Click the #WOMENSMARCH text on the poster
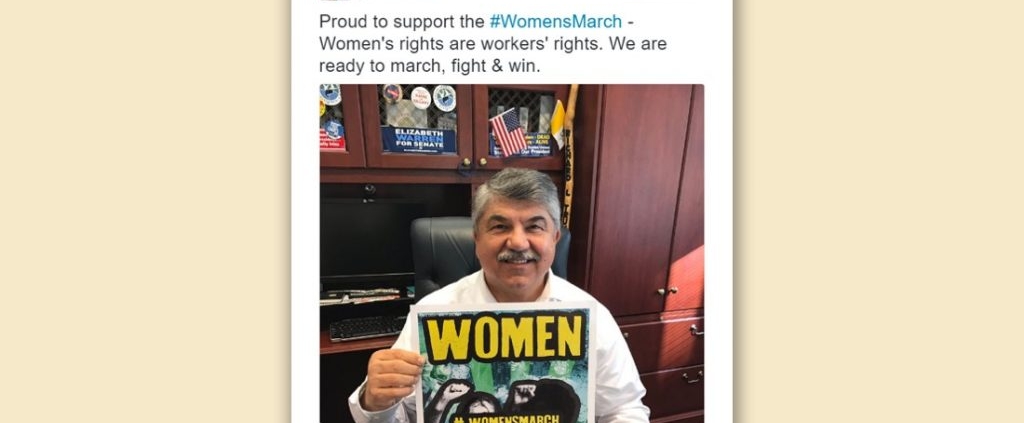This screenshot has width=1024, height=423. pyautogui.click(x=506, y=418)
